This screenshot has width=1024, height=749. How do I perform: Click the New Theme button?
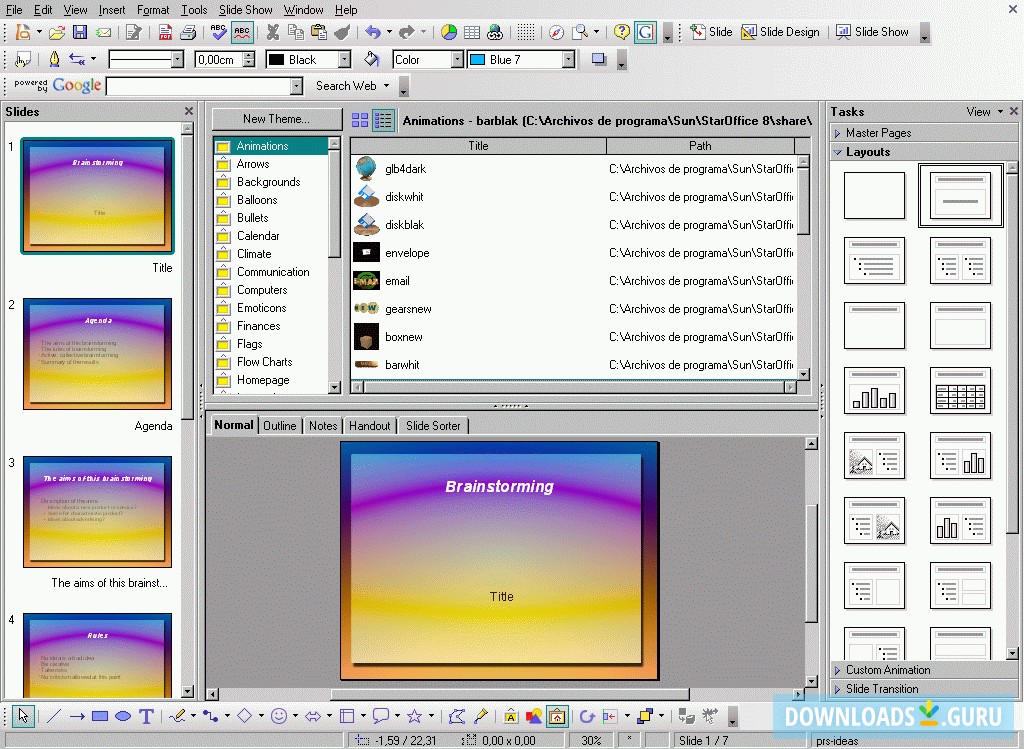click(x=276, y=118)
